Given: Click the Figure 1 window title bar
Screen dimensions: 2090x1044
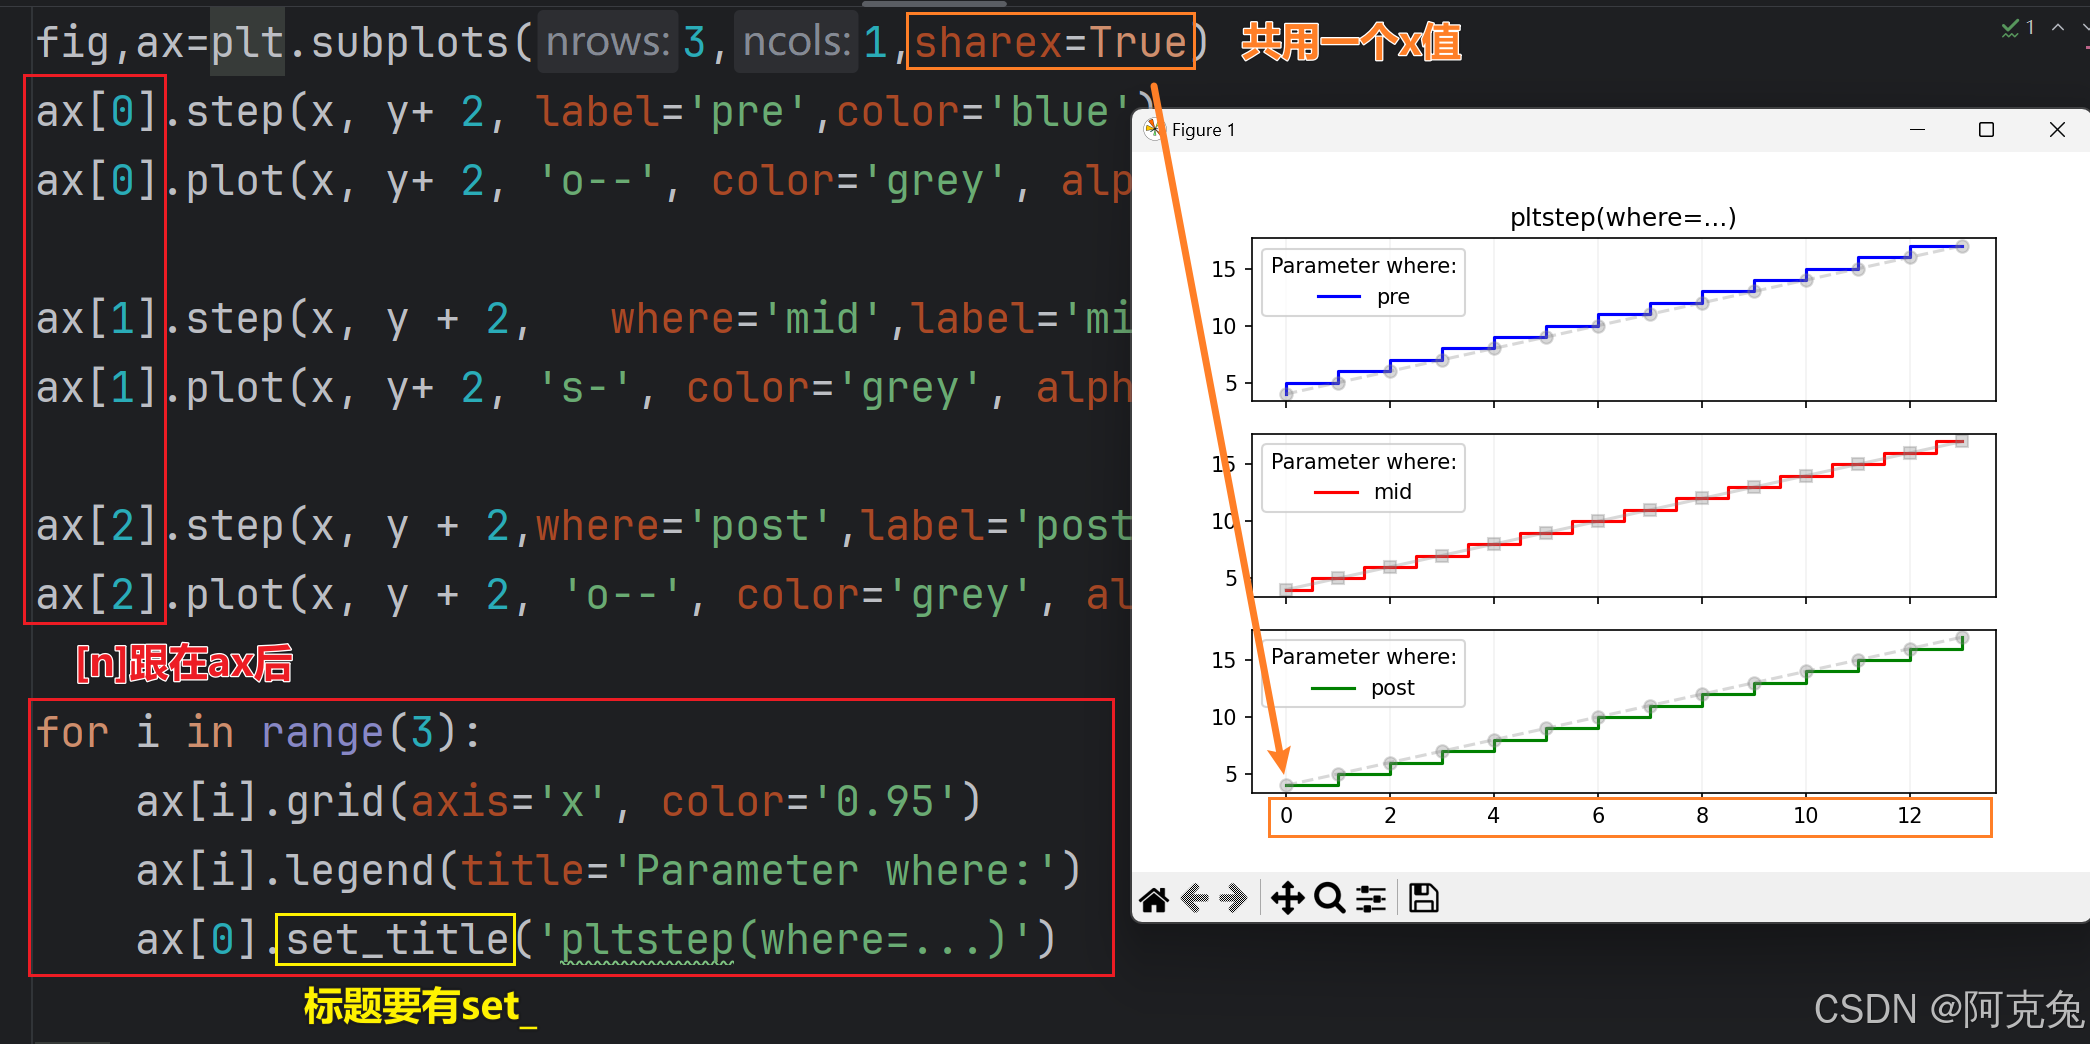Looking at the screenshot, I should pyautogui.click(x=1203, y=129).
